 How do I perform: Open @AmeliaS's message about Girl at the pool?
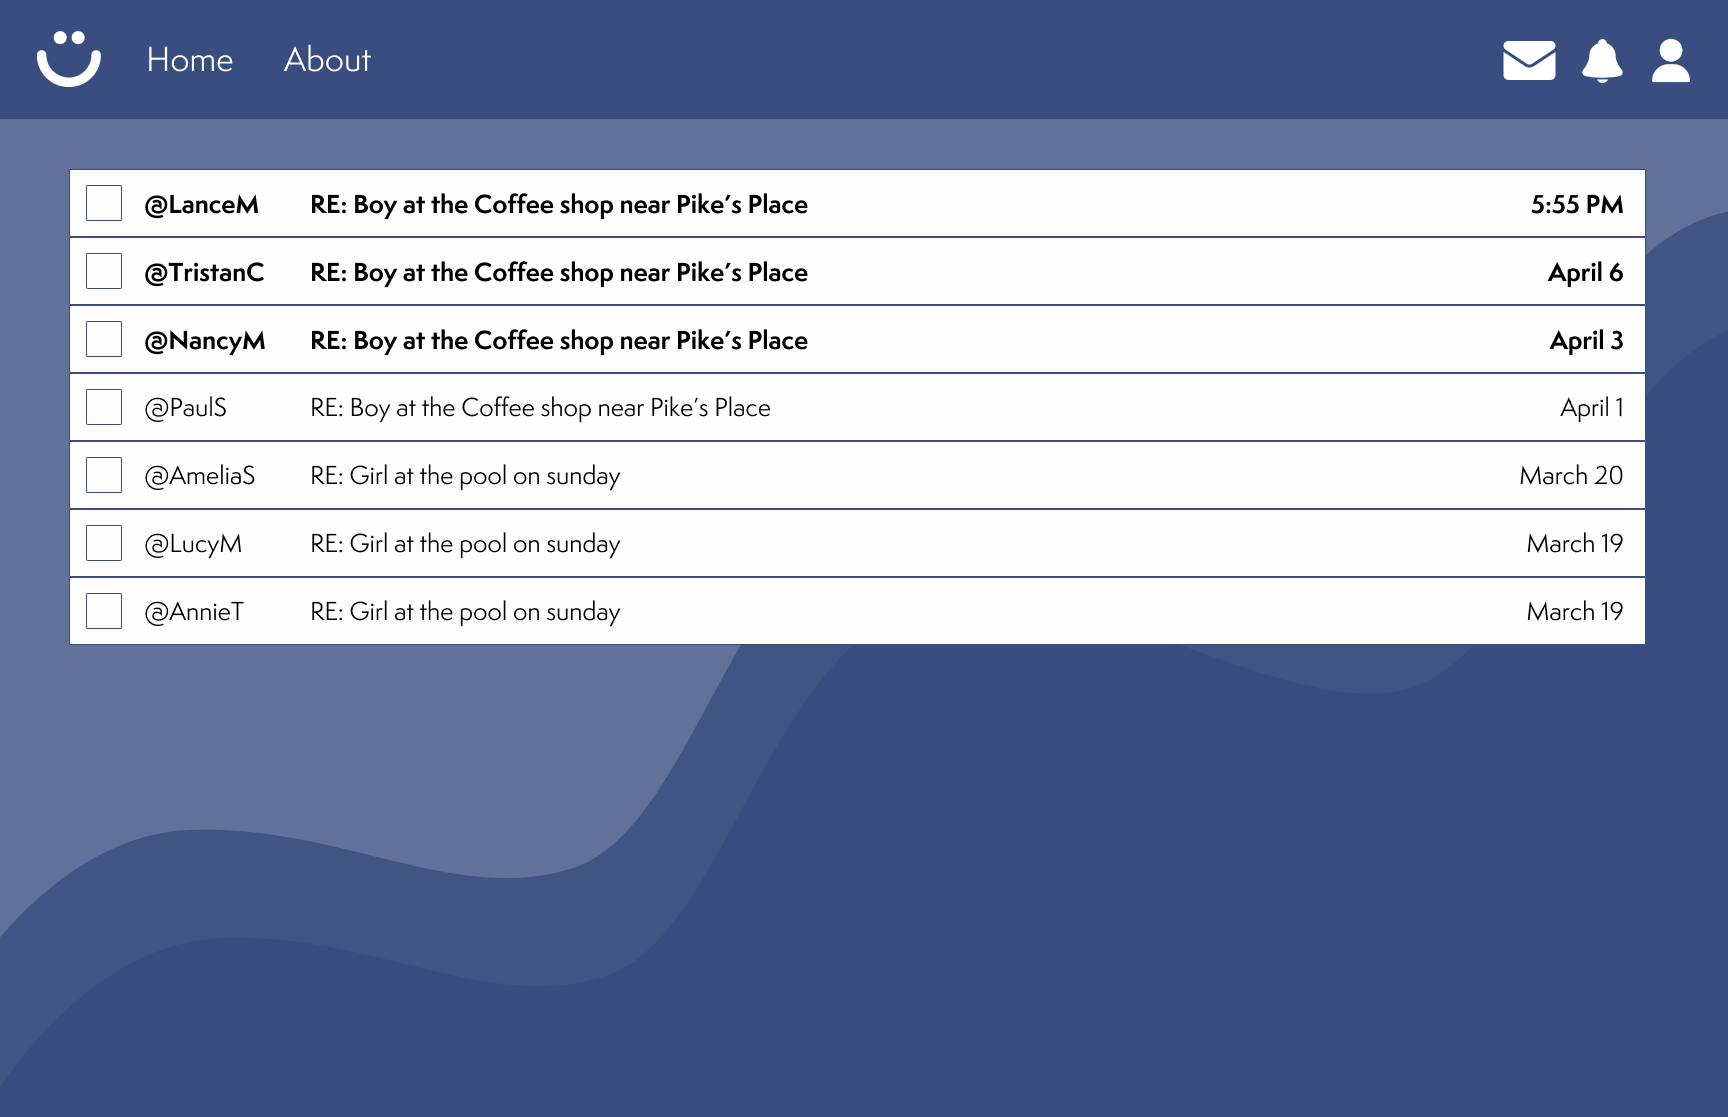click(x=857, y=476)
